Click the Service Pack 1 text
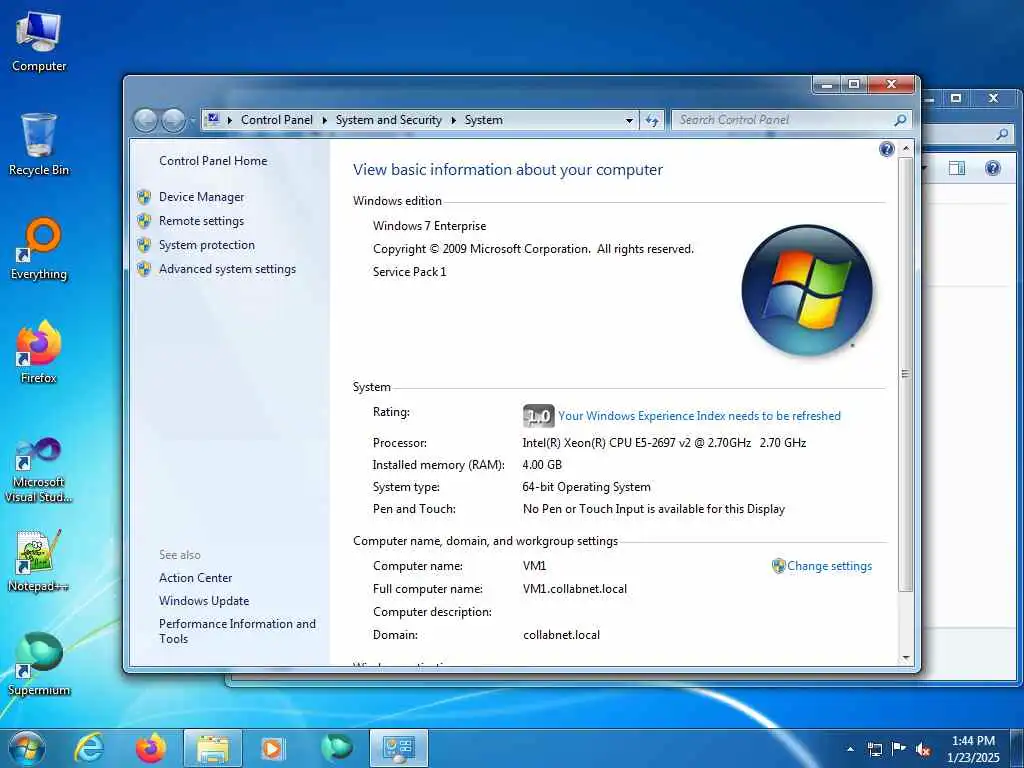Screen dimensions: 1024x768 409,272
